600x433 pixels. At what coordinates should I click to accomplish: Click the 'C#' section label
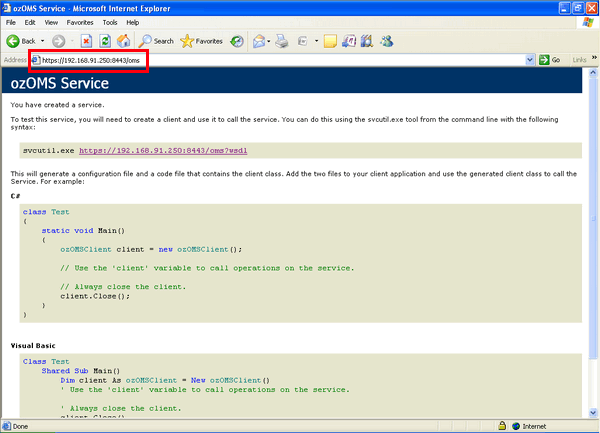pos(15,196)
